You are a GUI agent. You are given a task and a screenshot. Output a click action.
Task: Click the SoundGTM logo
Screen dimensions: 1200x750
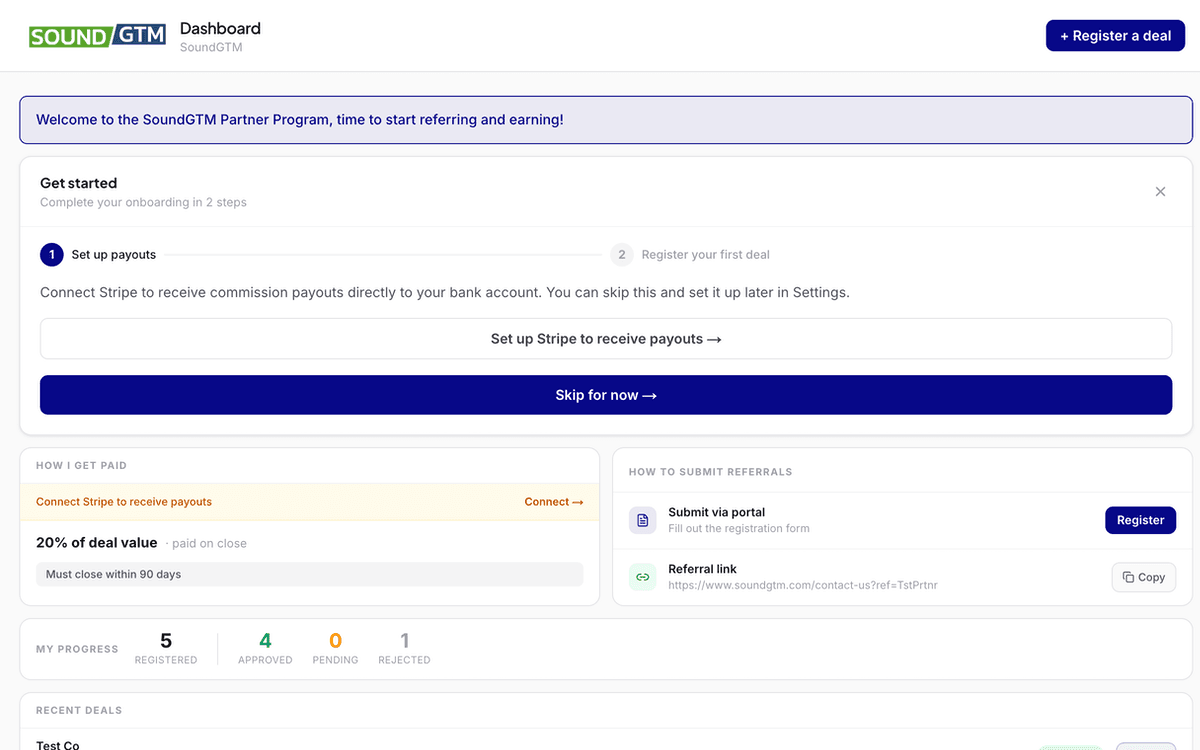click(x=97, y=35)
